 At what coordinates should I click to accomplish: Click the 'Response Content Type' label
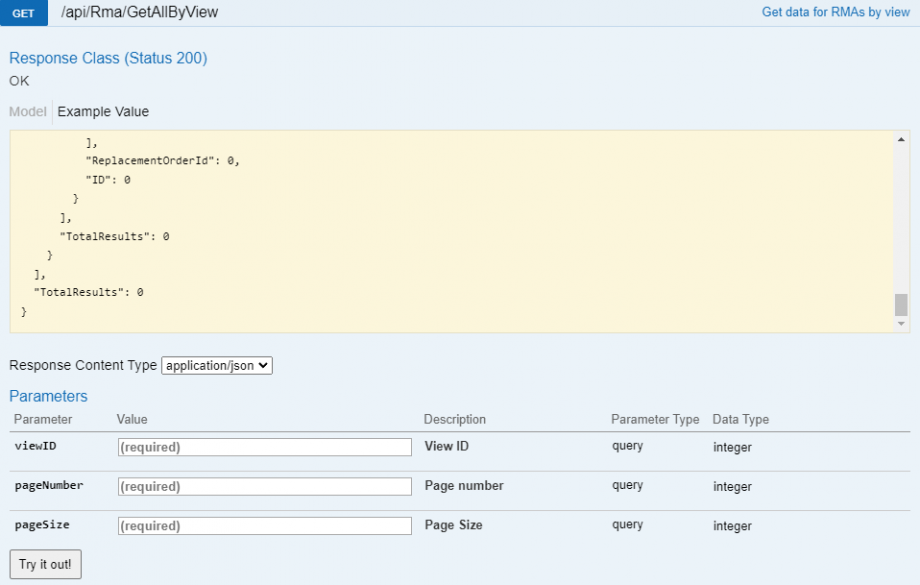tap(83, 365)
